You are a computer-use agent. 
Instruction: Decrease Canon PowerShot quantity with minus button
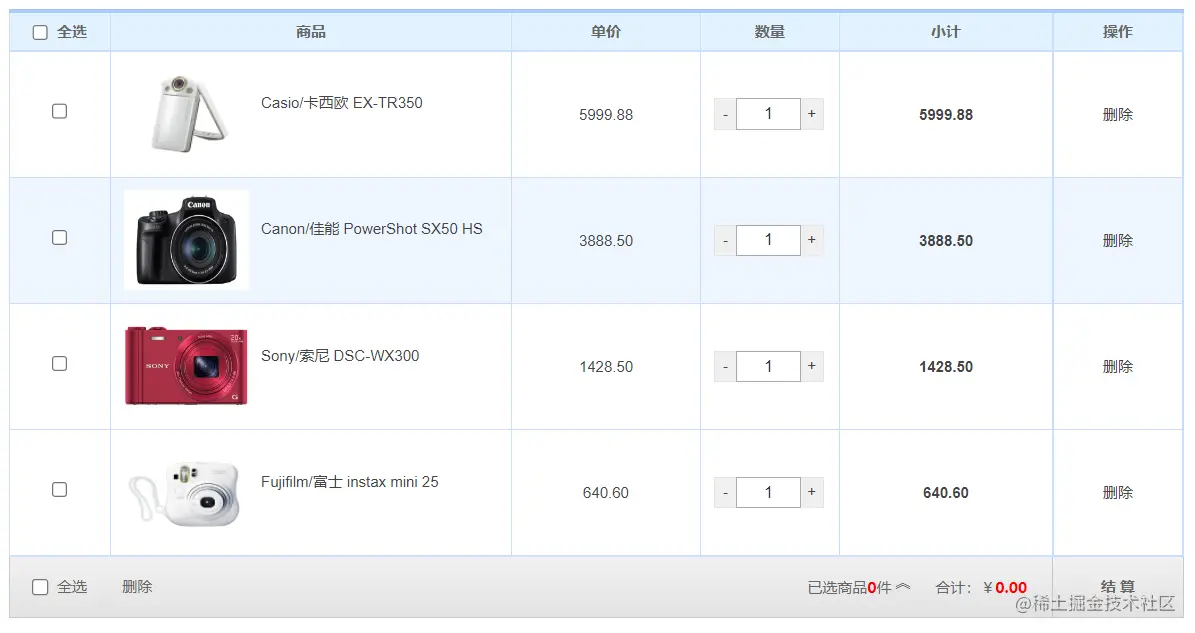point(724,239)
